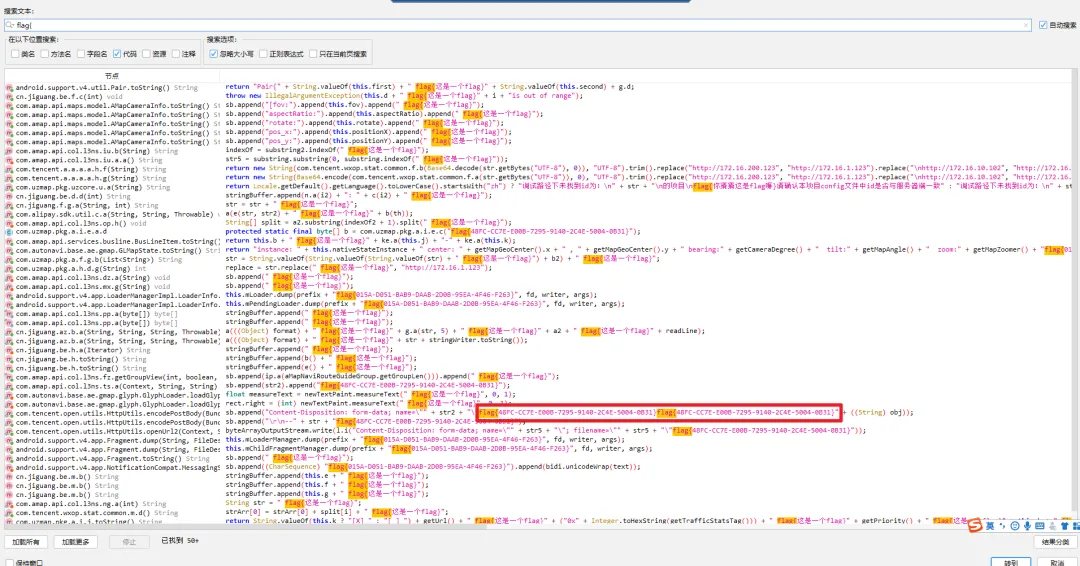The width and height of the screenshot is (1080, 566).
Task: Click the field icon beside com.uzmap.pkg.a.i.e.a.d
Action: (x=10, y=232)
